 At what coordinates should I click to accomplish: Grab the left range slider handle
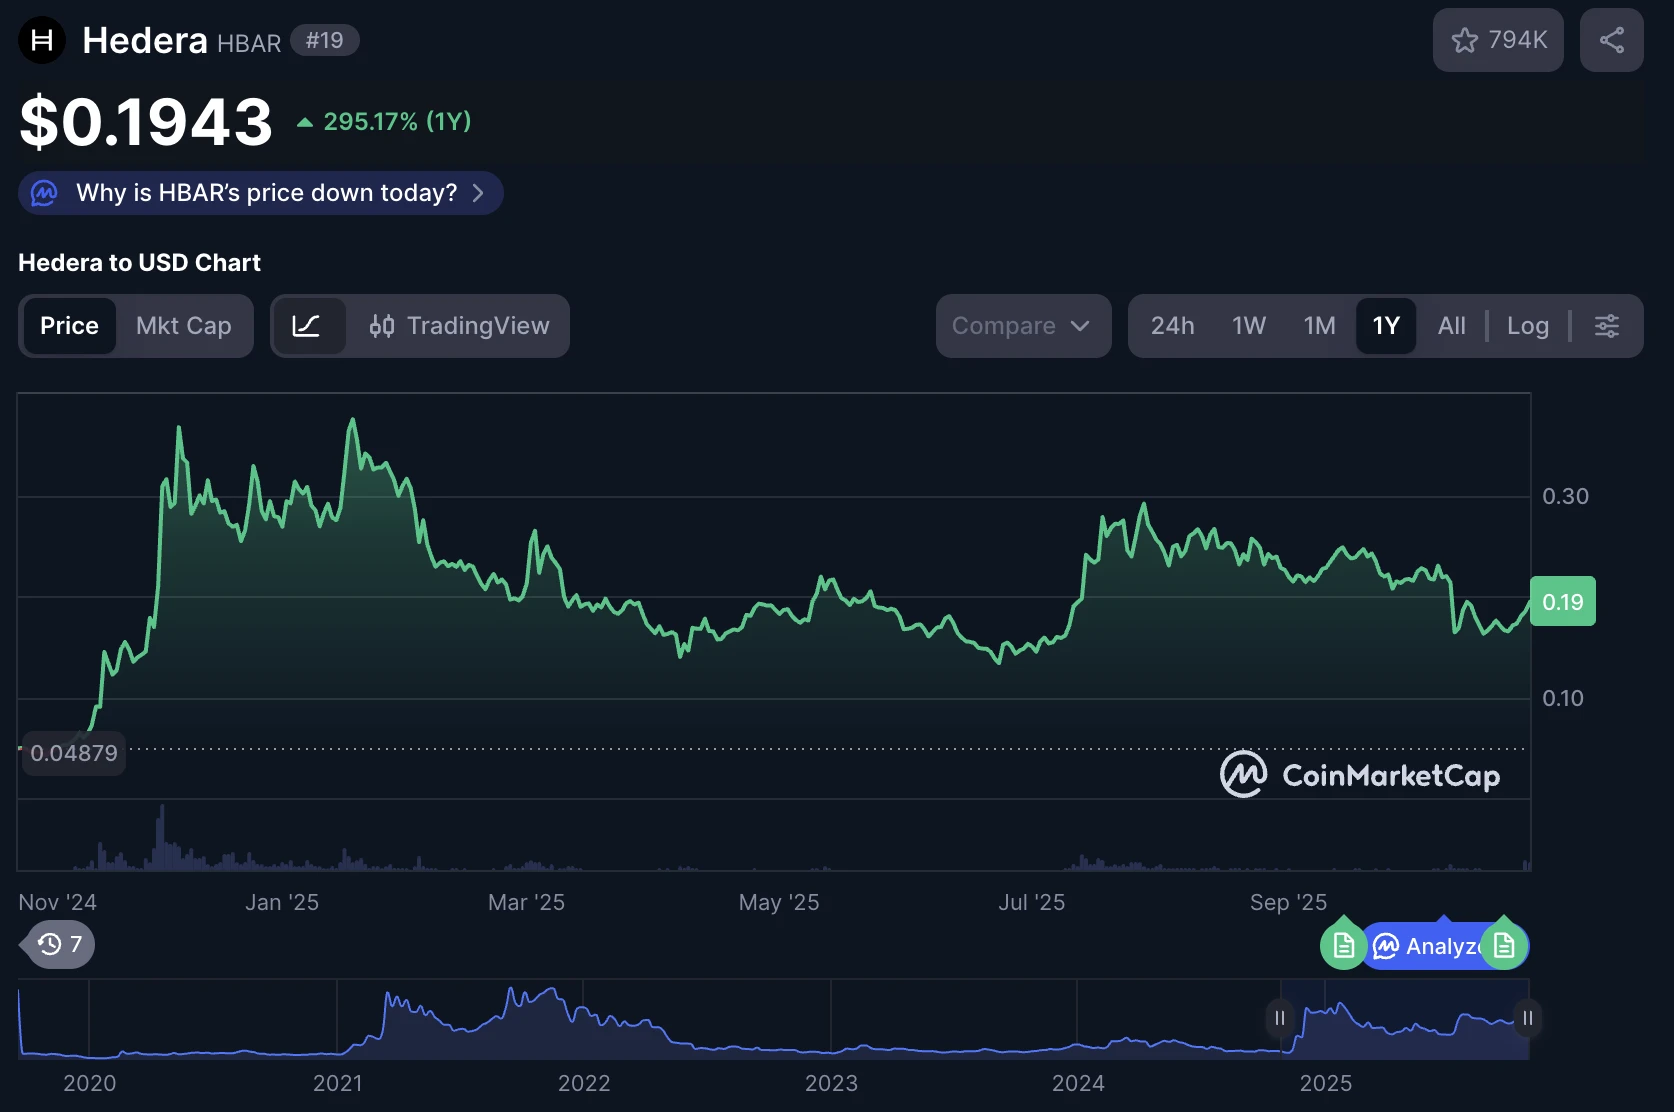coord(1280,1018)
